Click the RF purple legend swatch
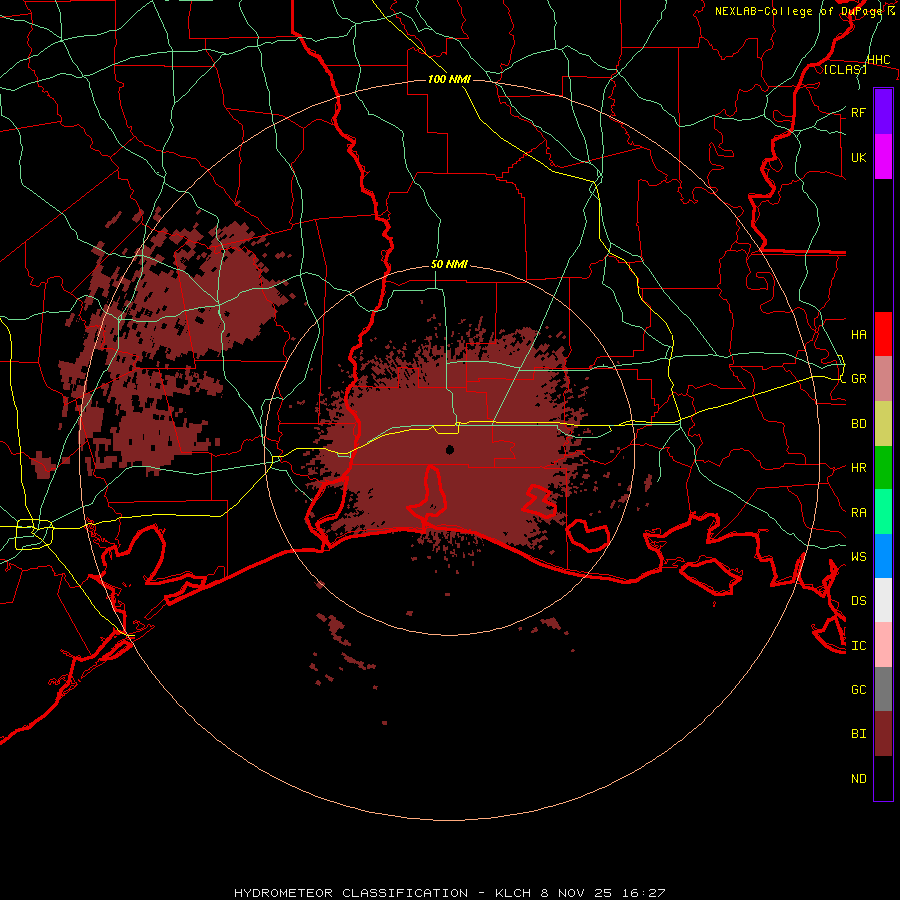This screenshot has width=900, height=900. 883,111
